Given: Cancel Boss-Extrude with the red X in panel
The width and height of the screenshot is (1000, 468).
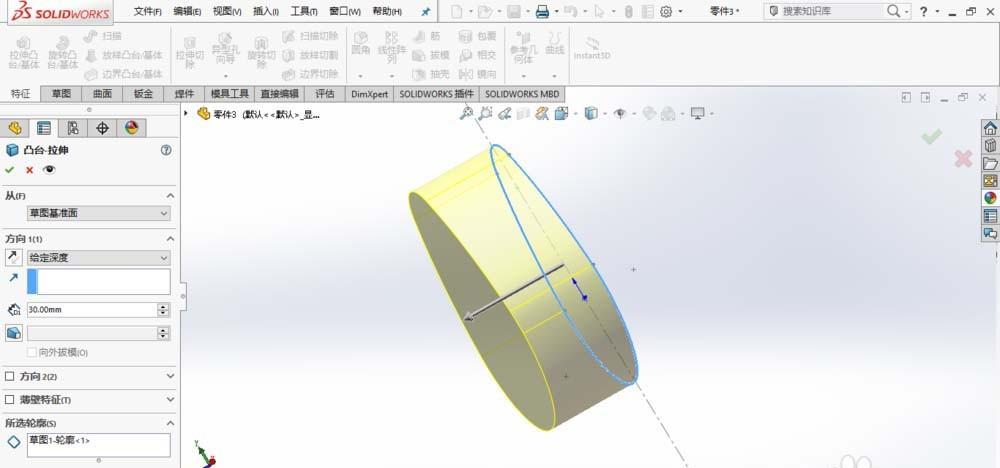Looking at the screenshot, I should tap(29, 170).
